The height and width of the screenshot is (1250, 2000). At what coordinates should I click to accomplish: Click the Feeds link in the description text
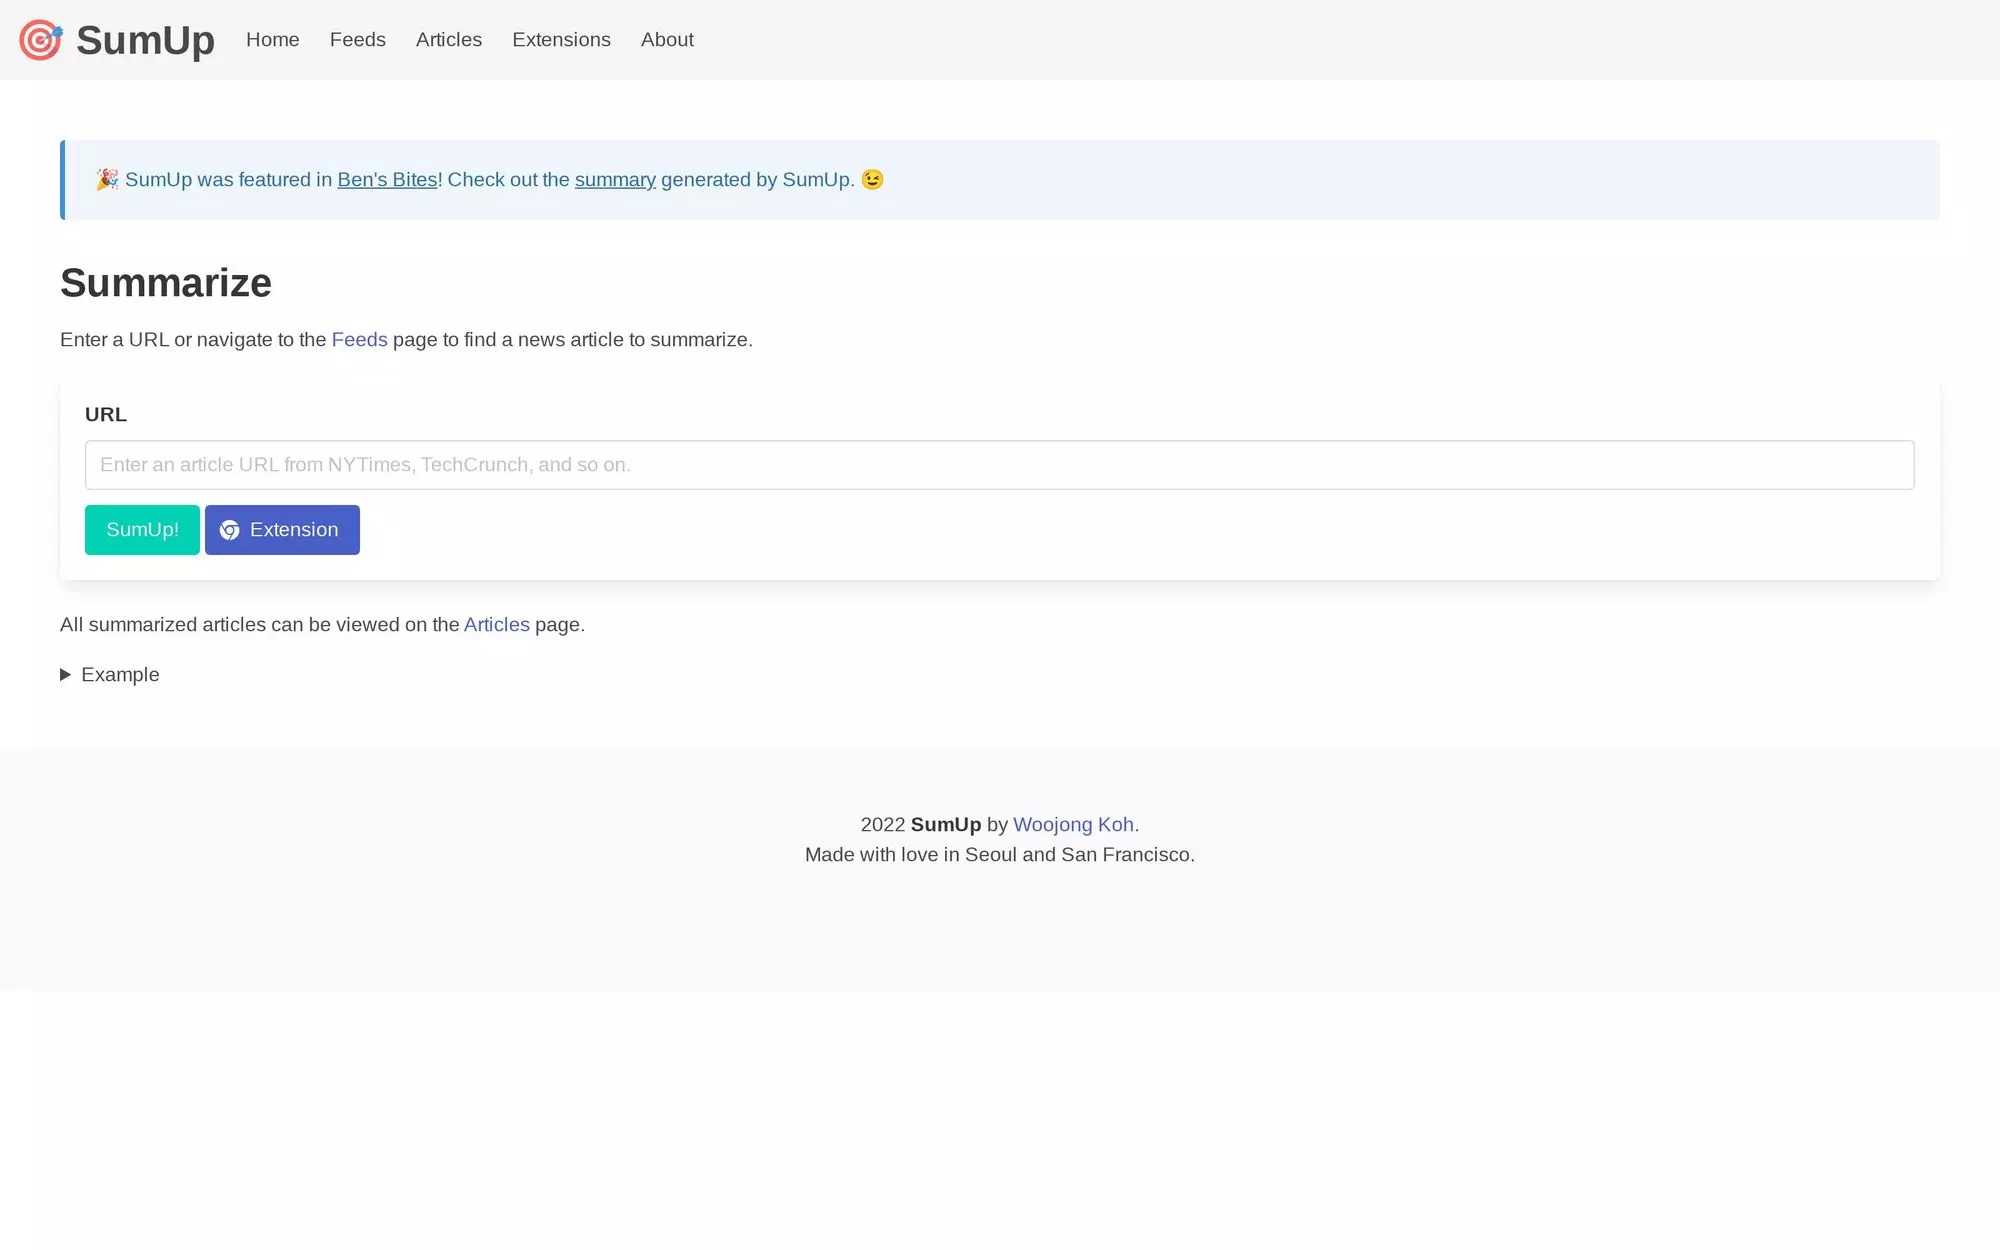click(359, 340)
